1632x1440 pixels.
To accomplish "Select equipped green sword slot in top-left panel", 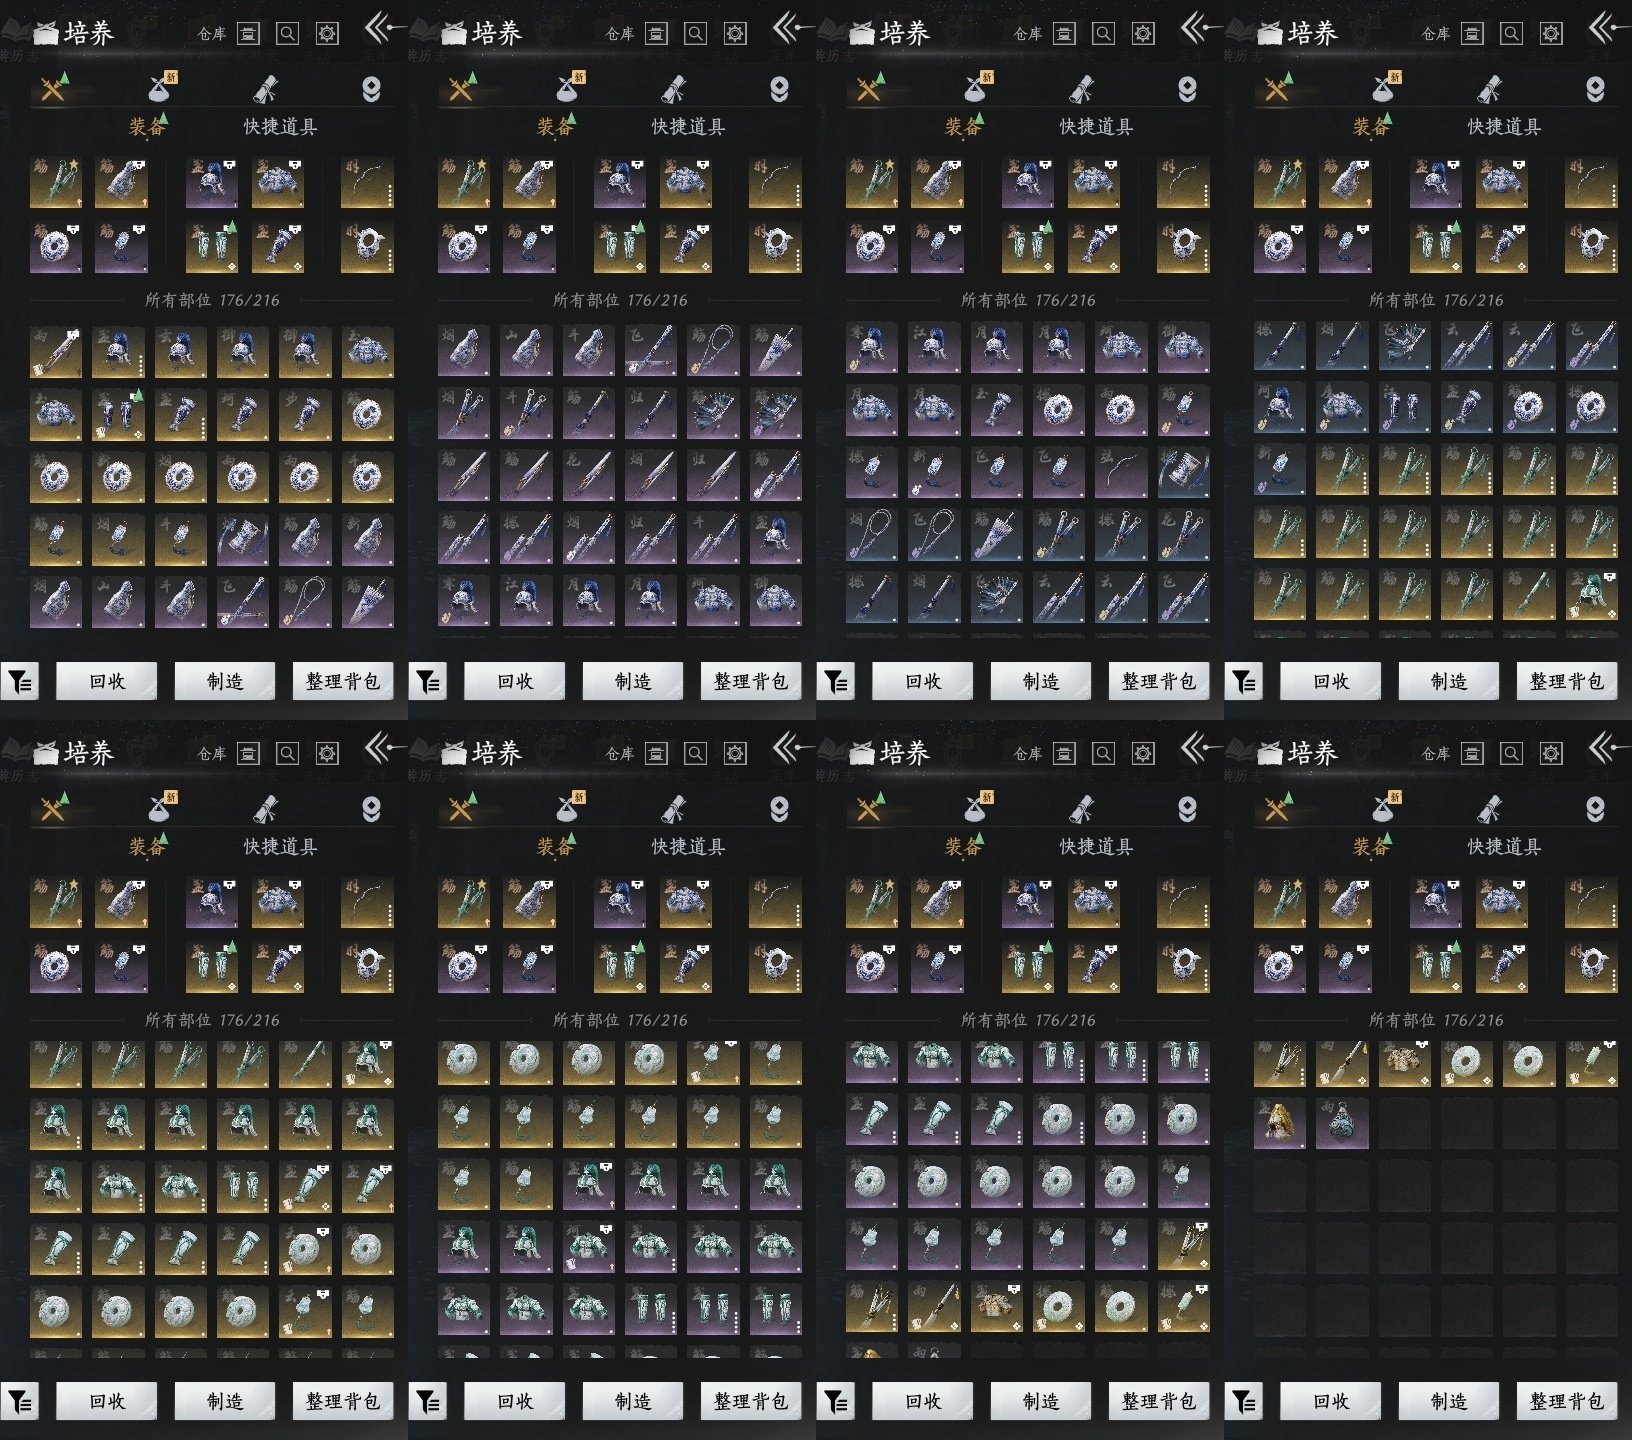I will coord(56,181).
